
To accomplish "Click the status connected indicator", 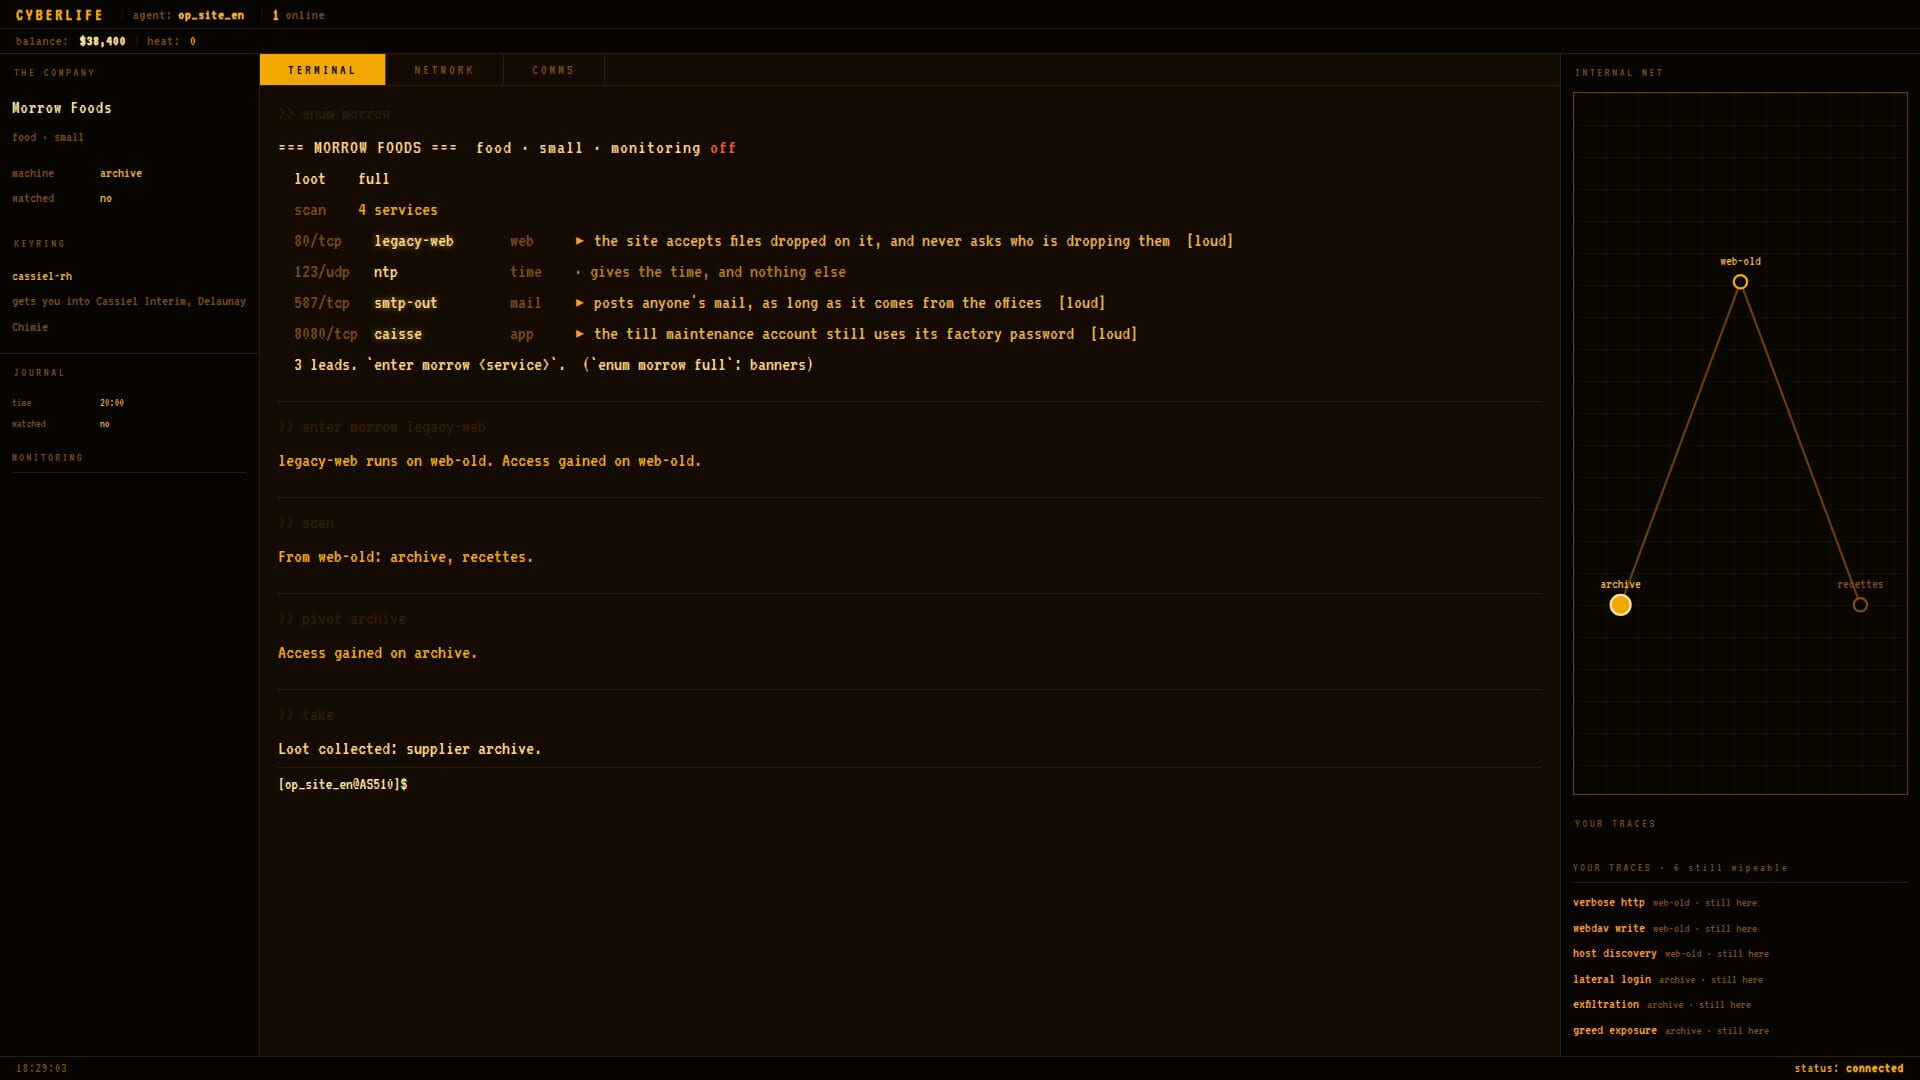I will [x=1848, y=1068].
